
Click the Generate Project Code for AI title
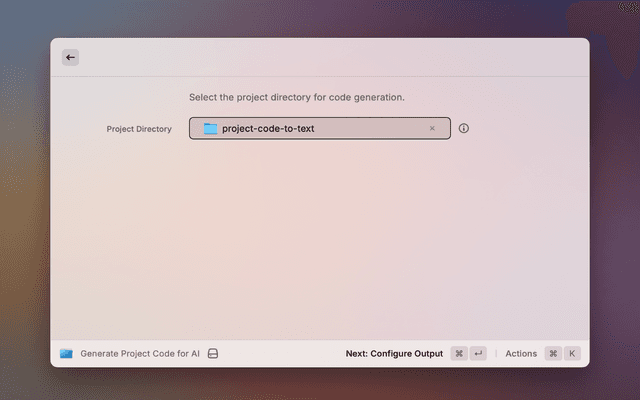tap(140, 353)
